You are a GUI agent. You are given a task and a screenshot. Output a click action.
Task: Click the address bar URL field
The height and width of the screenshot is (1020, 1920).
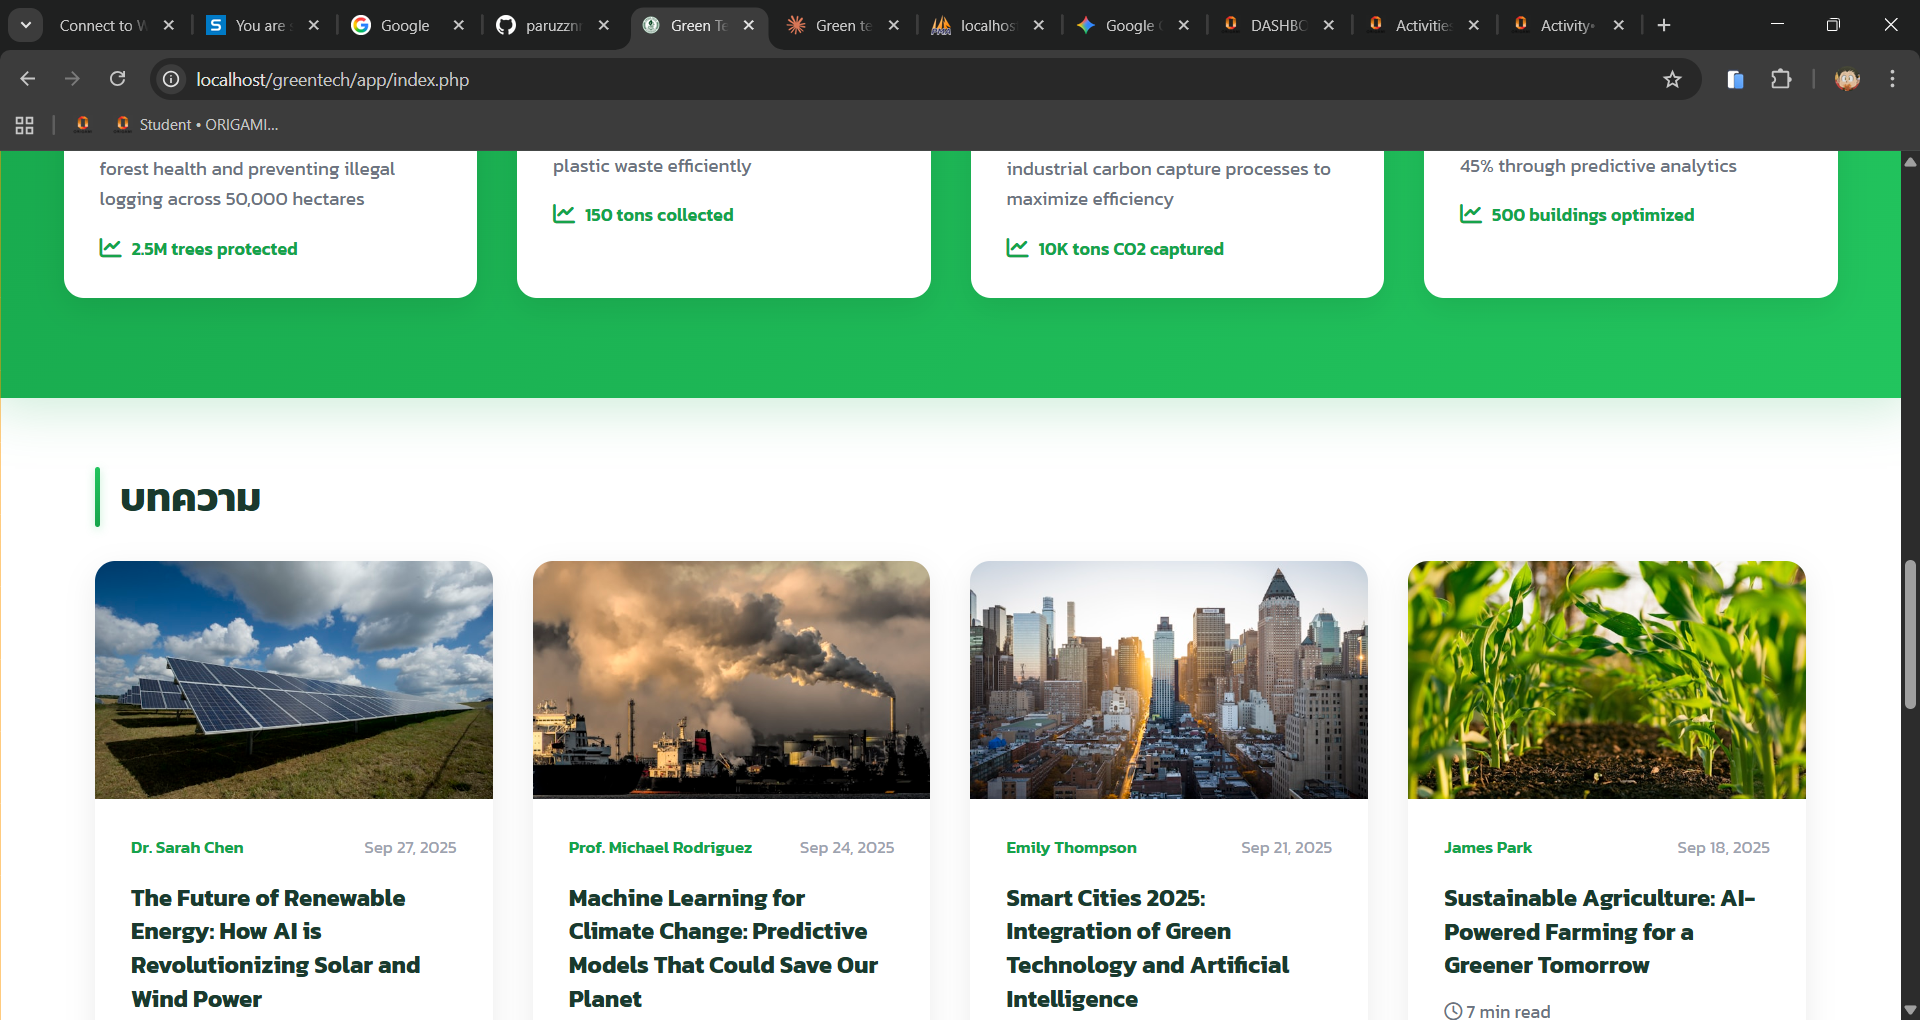tap(900, 79)
